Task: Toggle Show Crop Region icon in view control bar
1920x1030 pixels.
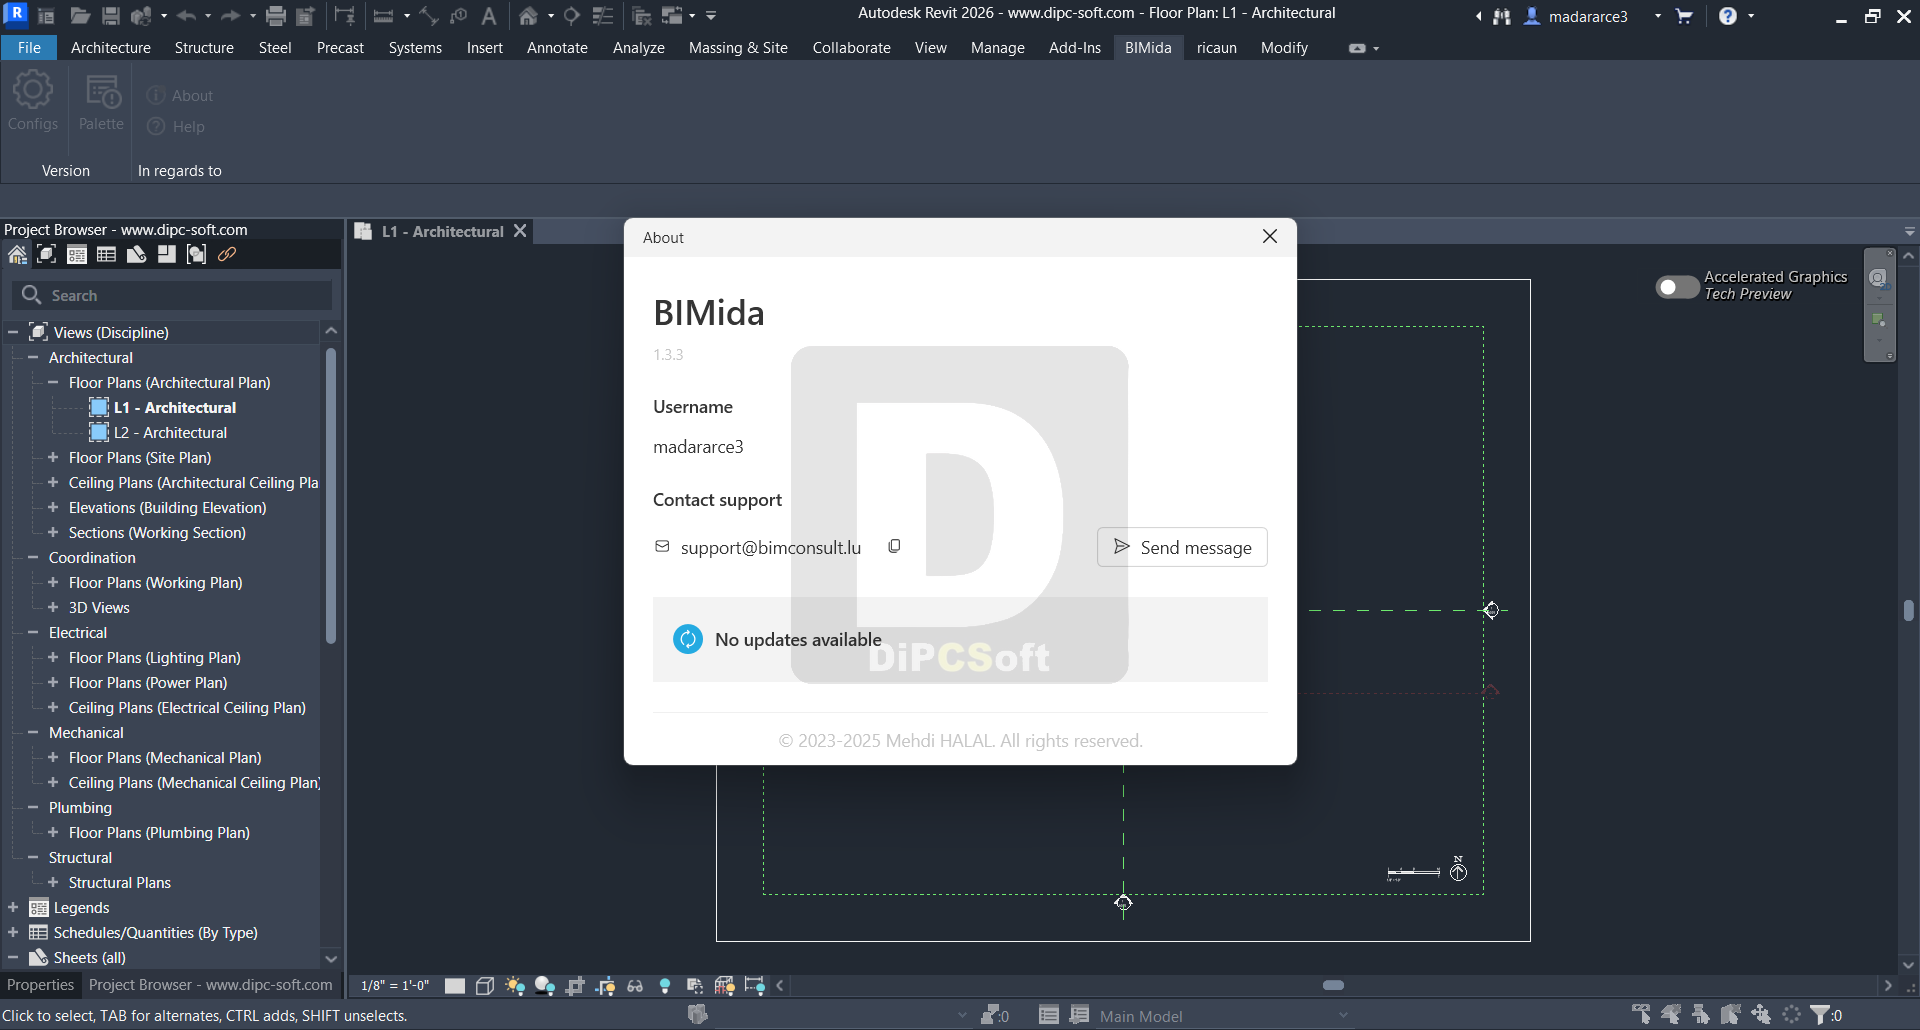Action: [605, 986]
